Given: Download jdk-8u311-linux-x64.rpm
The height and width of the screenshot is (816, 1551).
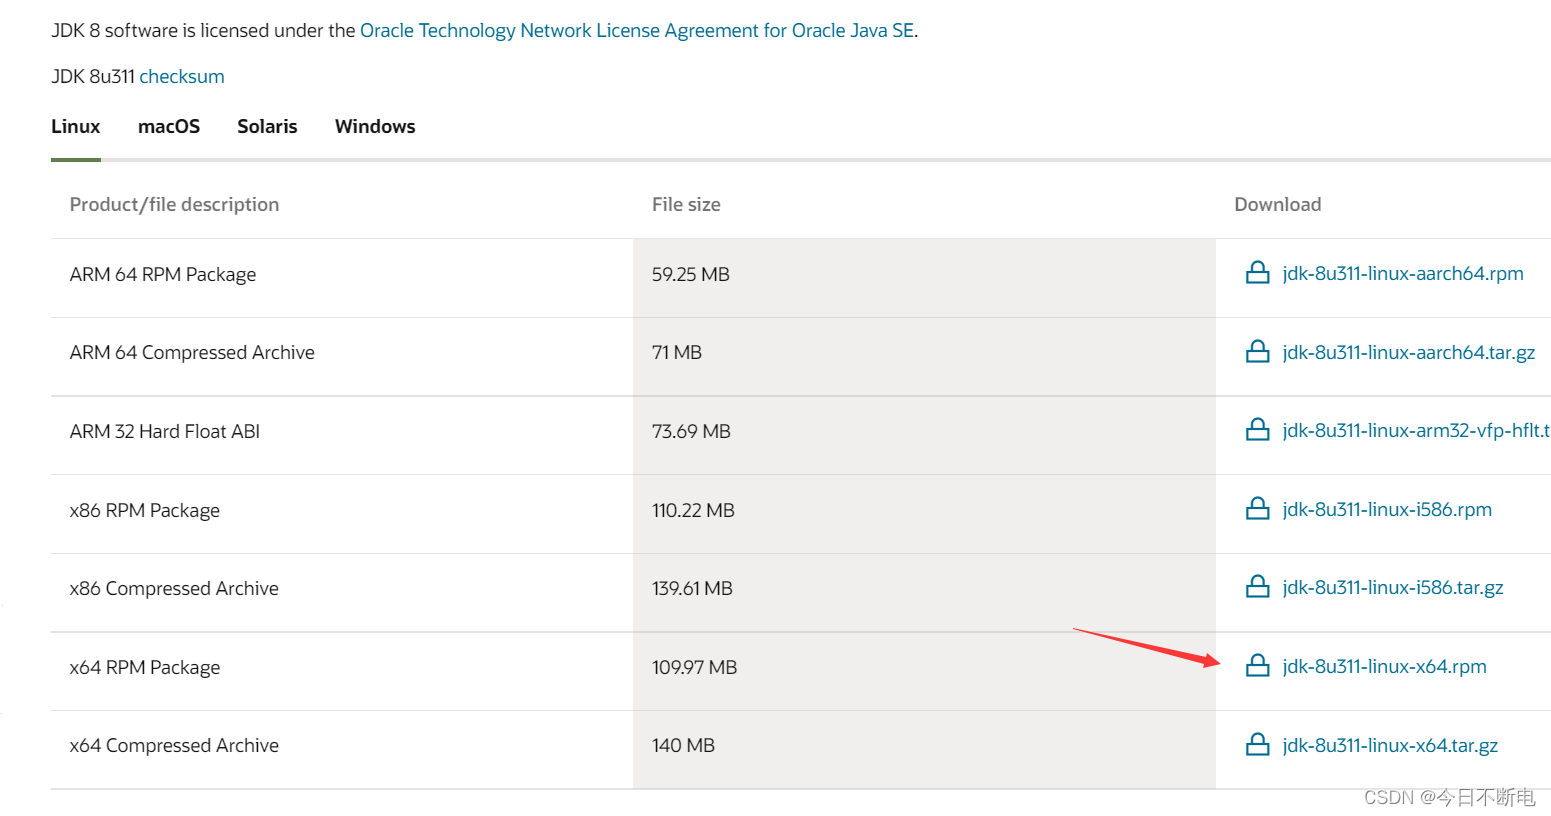Looking at the screenshot, I should pos(1385,666).
